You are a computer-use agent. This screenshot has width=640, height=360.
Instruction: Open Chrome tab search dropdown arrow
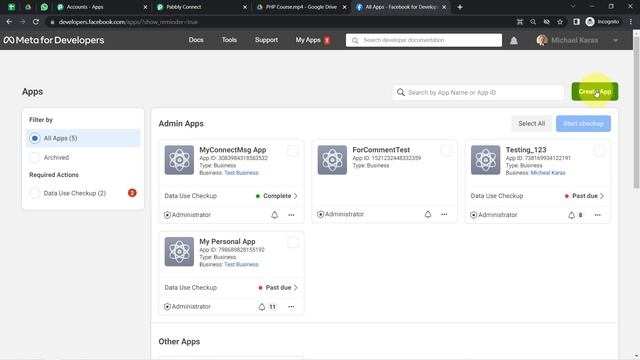pyautogui.click(x=573, y=7)
